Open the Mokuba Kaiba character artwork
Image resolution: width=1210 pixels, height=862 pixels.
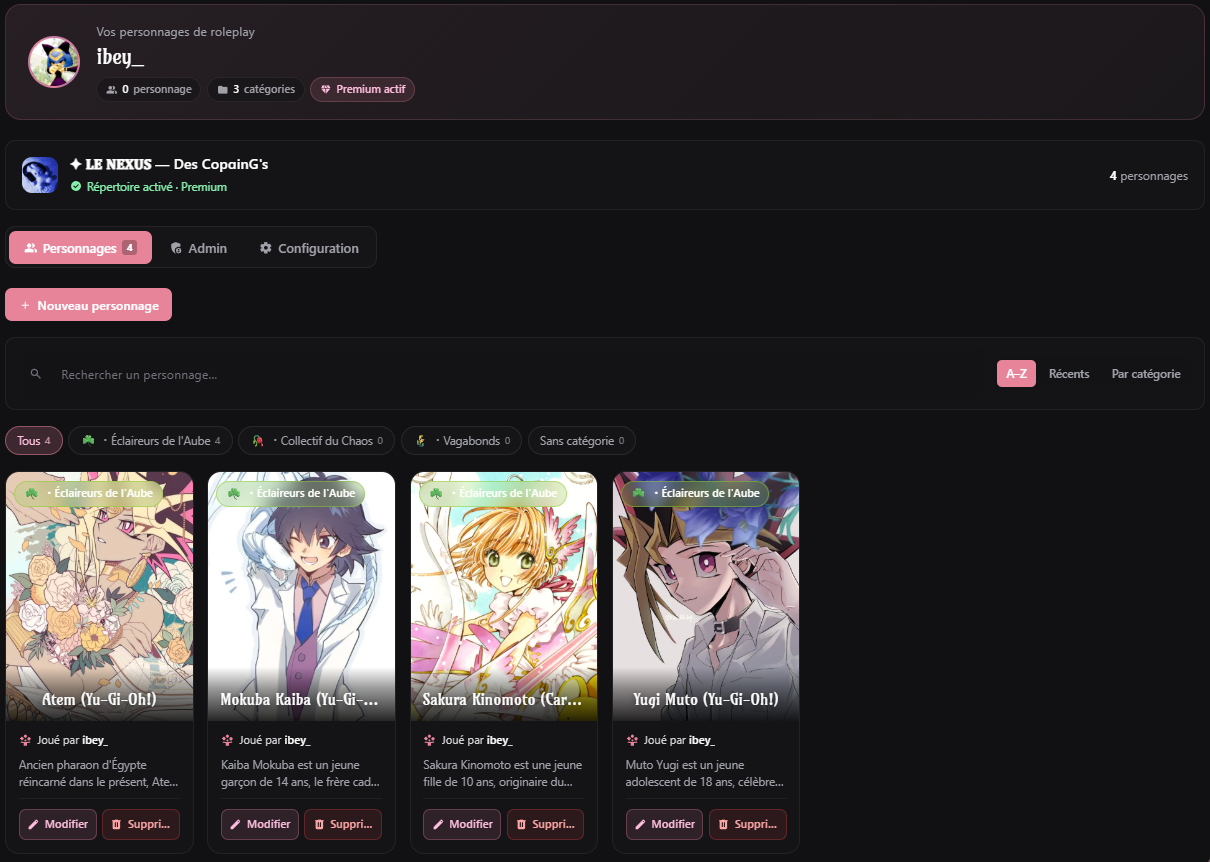click(x=301, y=595)
